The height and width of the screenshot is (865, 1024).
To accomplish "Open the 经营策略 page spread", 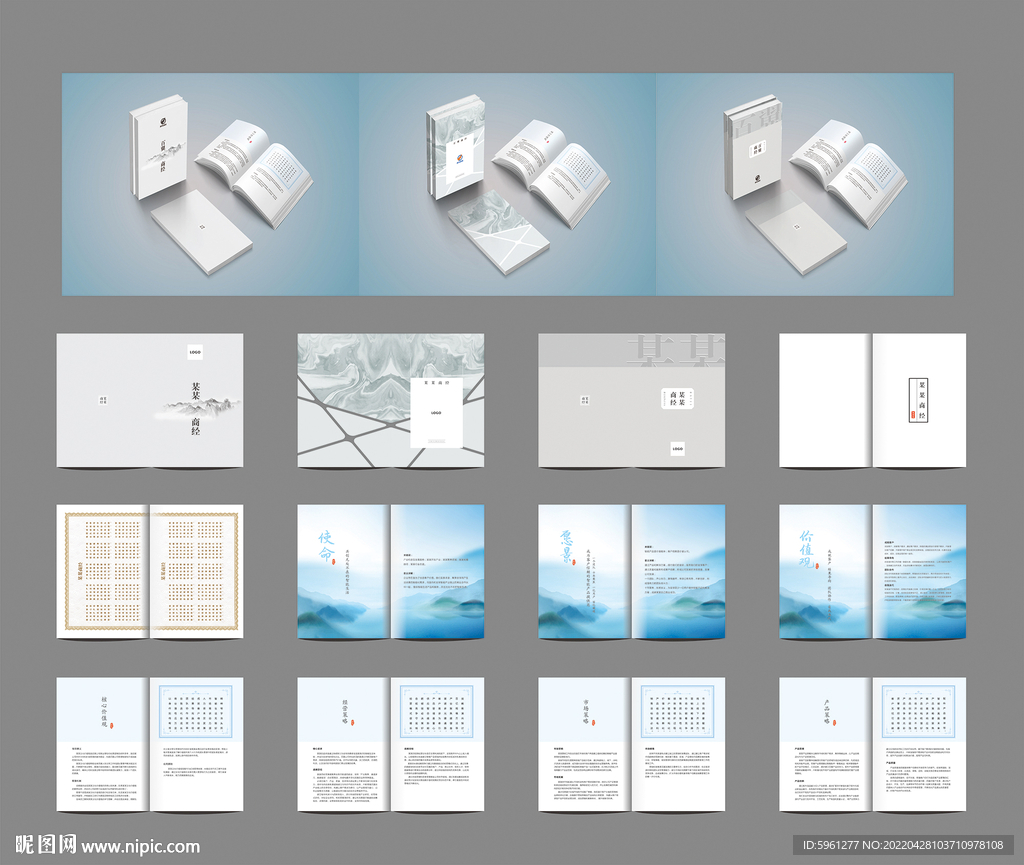I will [390, 744].
